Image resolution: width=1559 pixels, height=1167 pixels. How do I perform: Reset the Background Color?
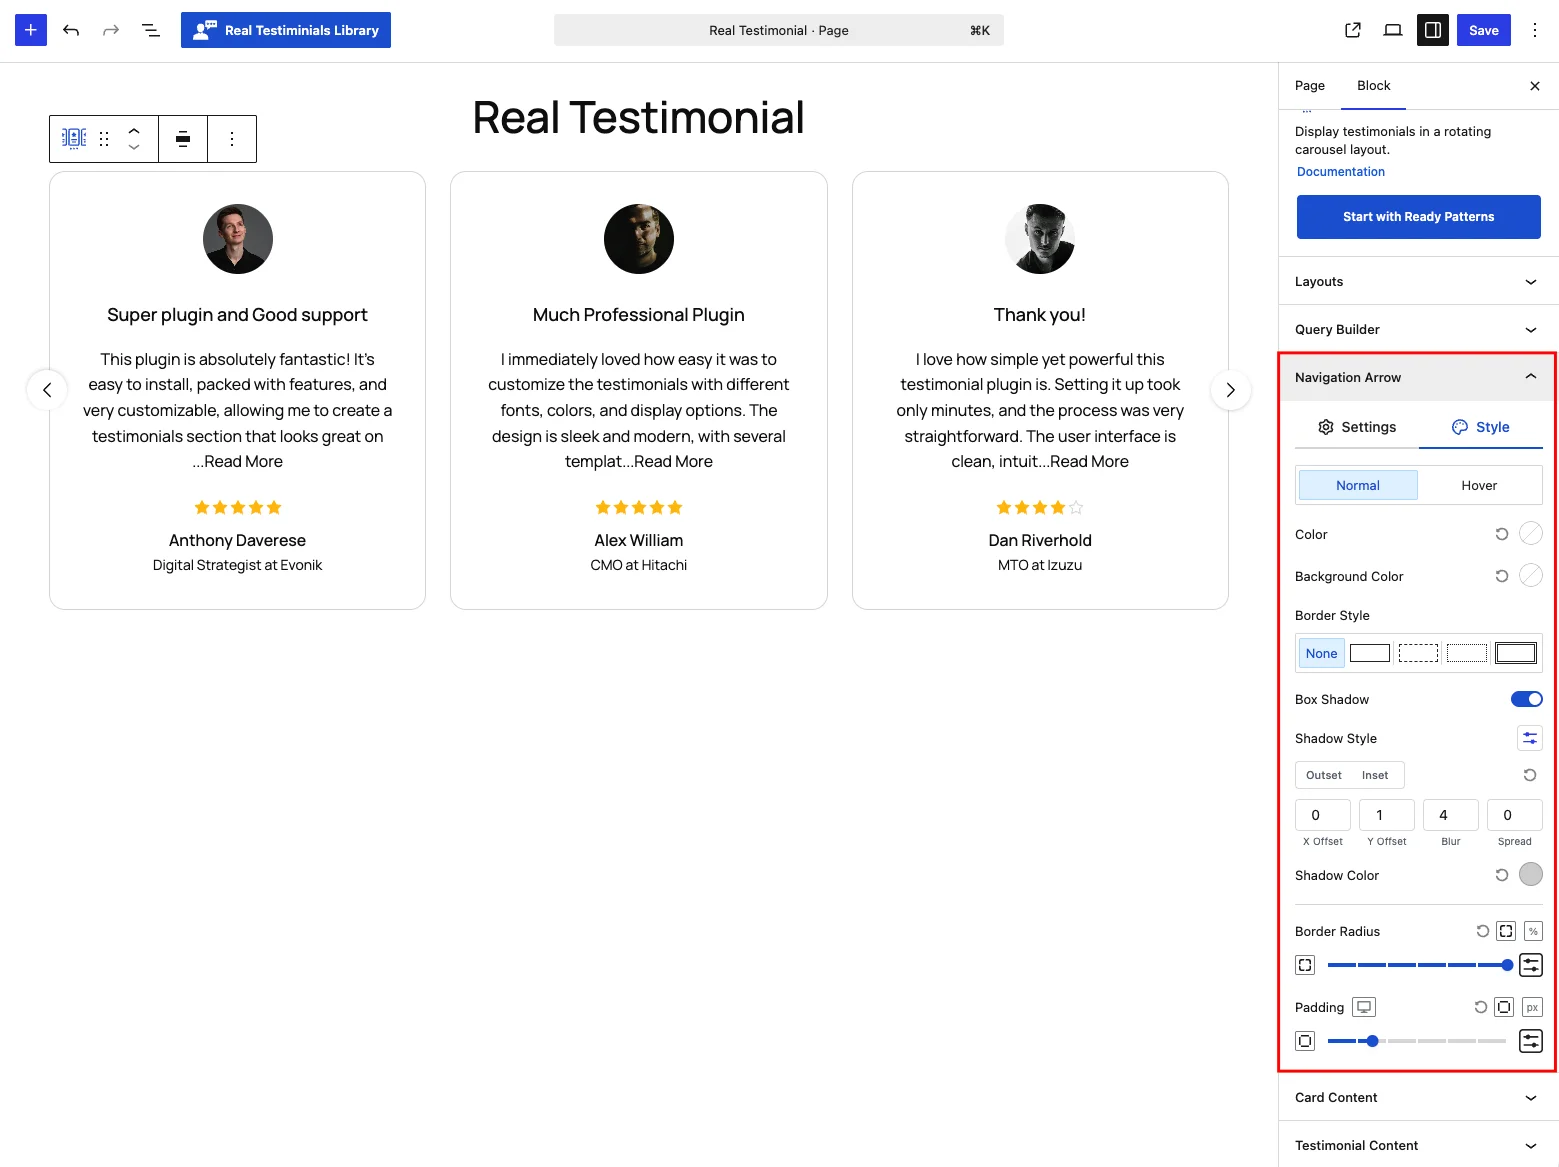click(1502, 576)
